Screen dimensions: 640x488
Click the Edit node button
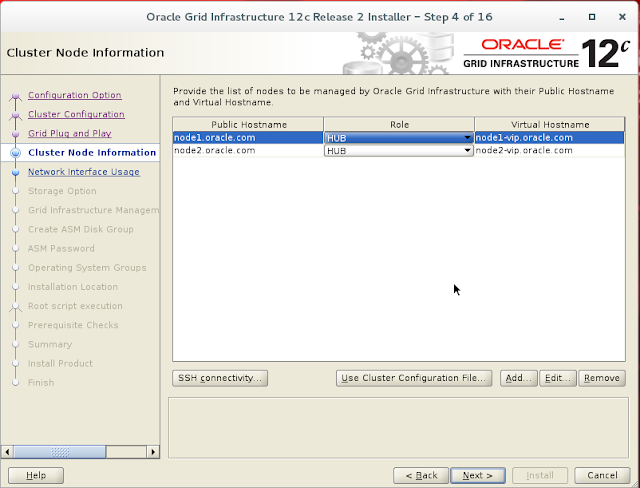558,378
